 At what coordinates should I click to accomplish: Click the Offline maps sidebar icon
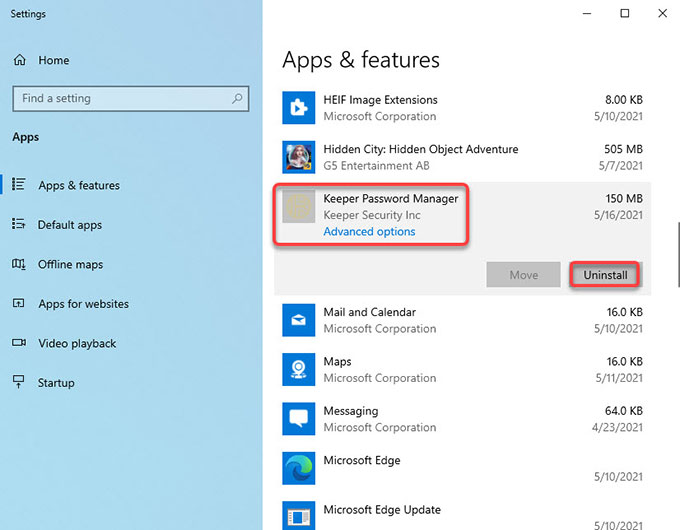[x=19, y=263]
